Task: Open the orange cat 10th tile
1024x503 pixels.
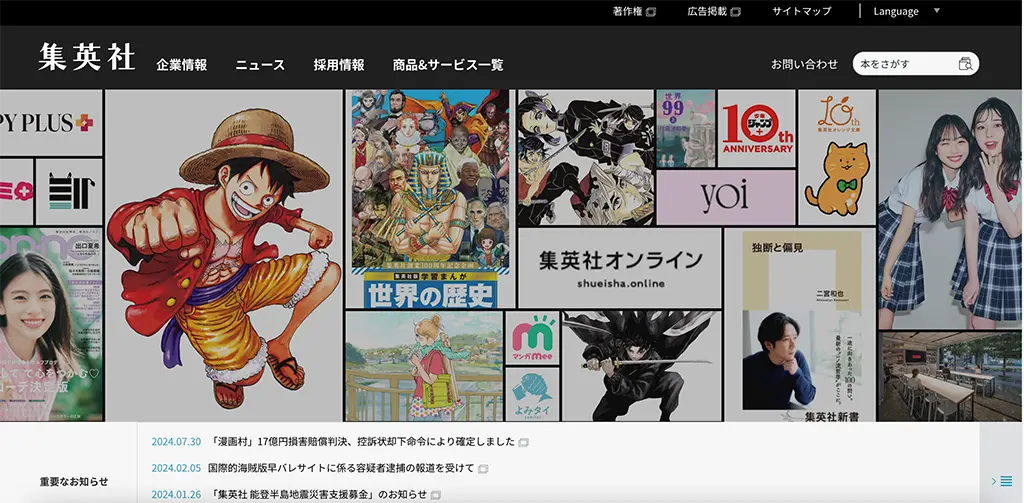Action: pos(837,157)
